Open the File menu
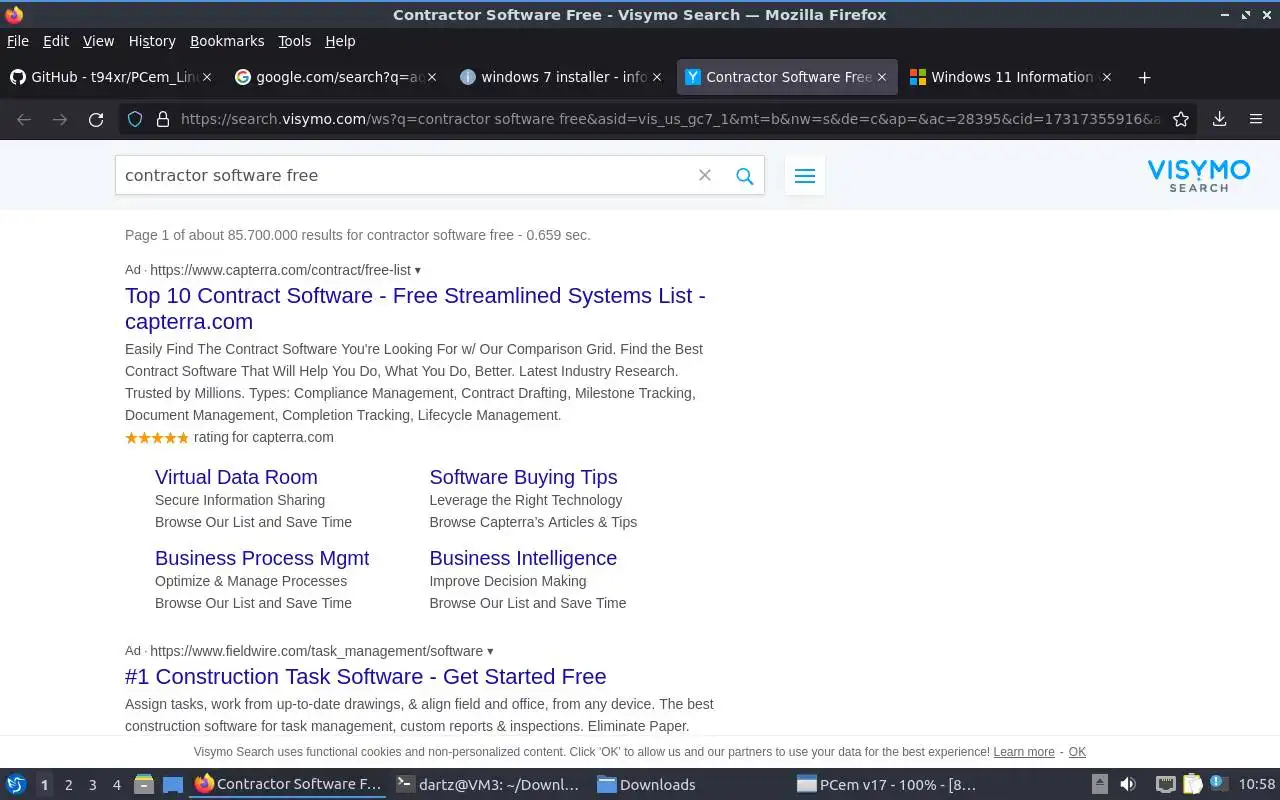 (x=18, y=41)
